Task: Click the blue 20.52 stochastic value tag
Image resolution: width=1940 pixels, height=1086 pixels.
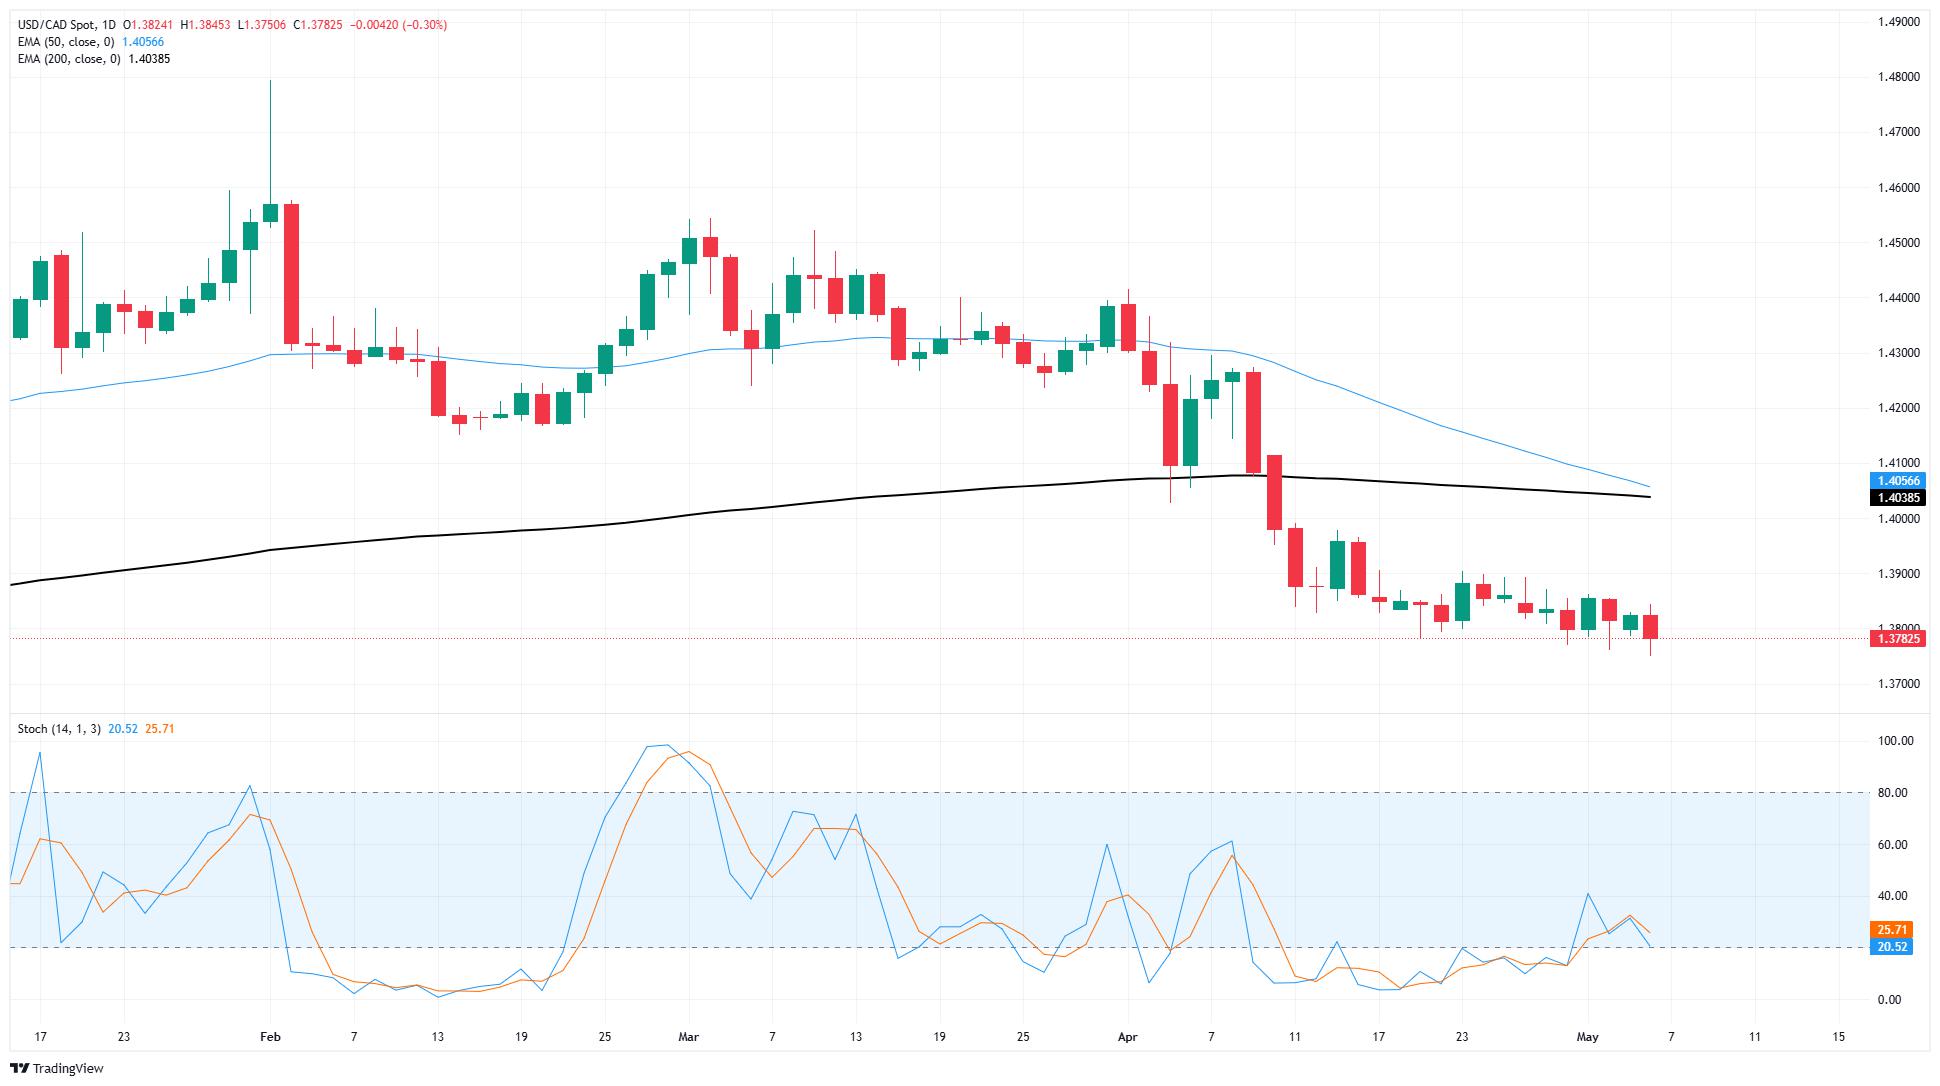Action: pos(1890,946)
